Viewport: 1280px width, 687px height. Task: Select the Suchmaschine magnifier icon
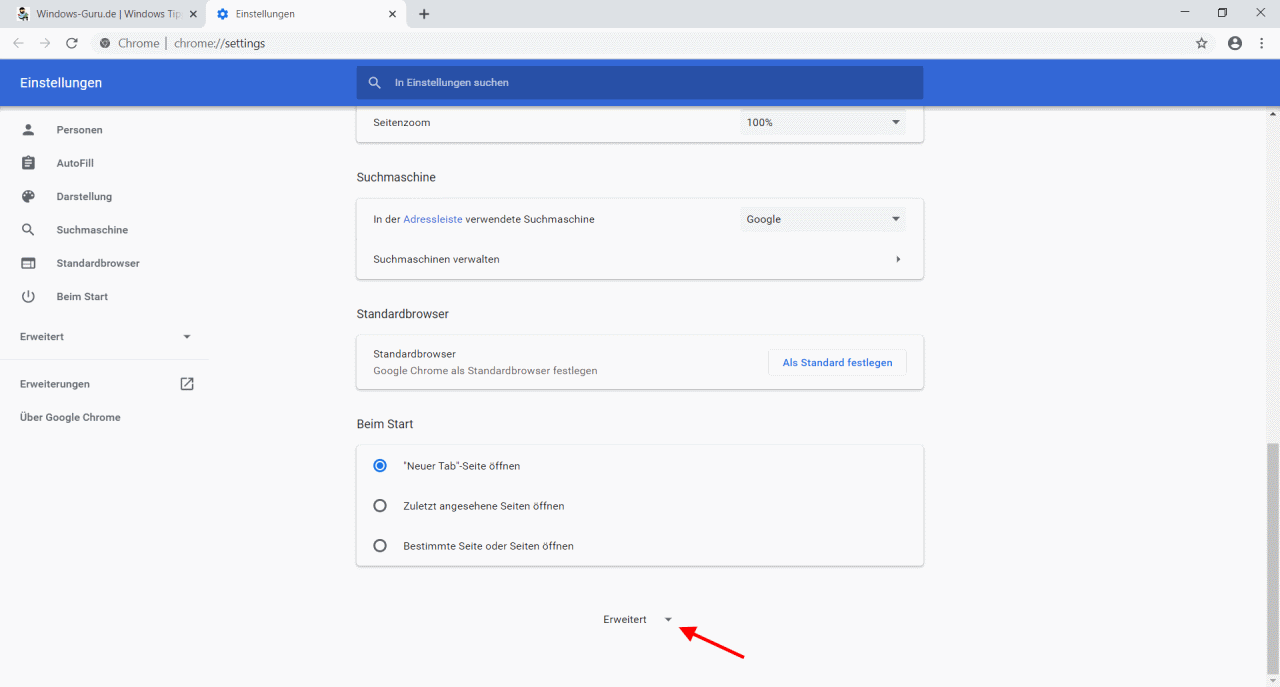30,229
